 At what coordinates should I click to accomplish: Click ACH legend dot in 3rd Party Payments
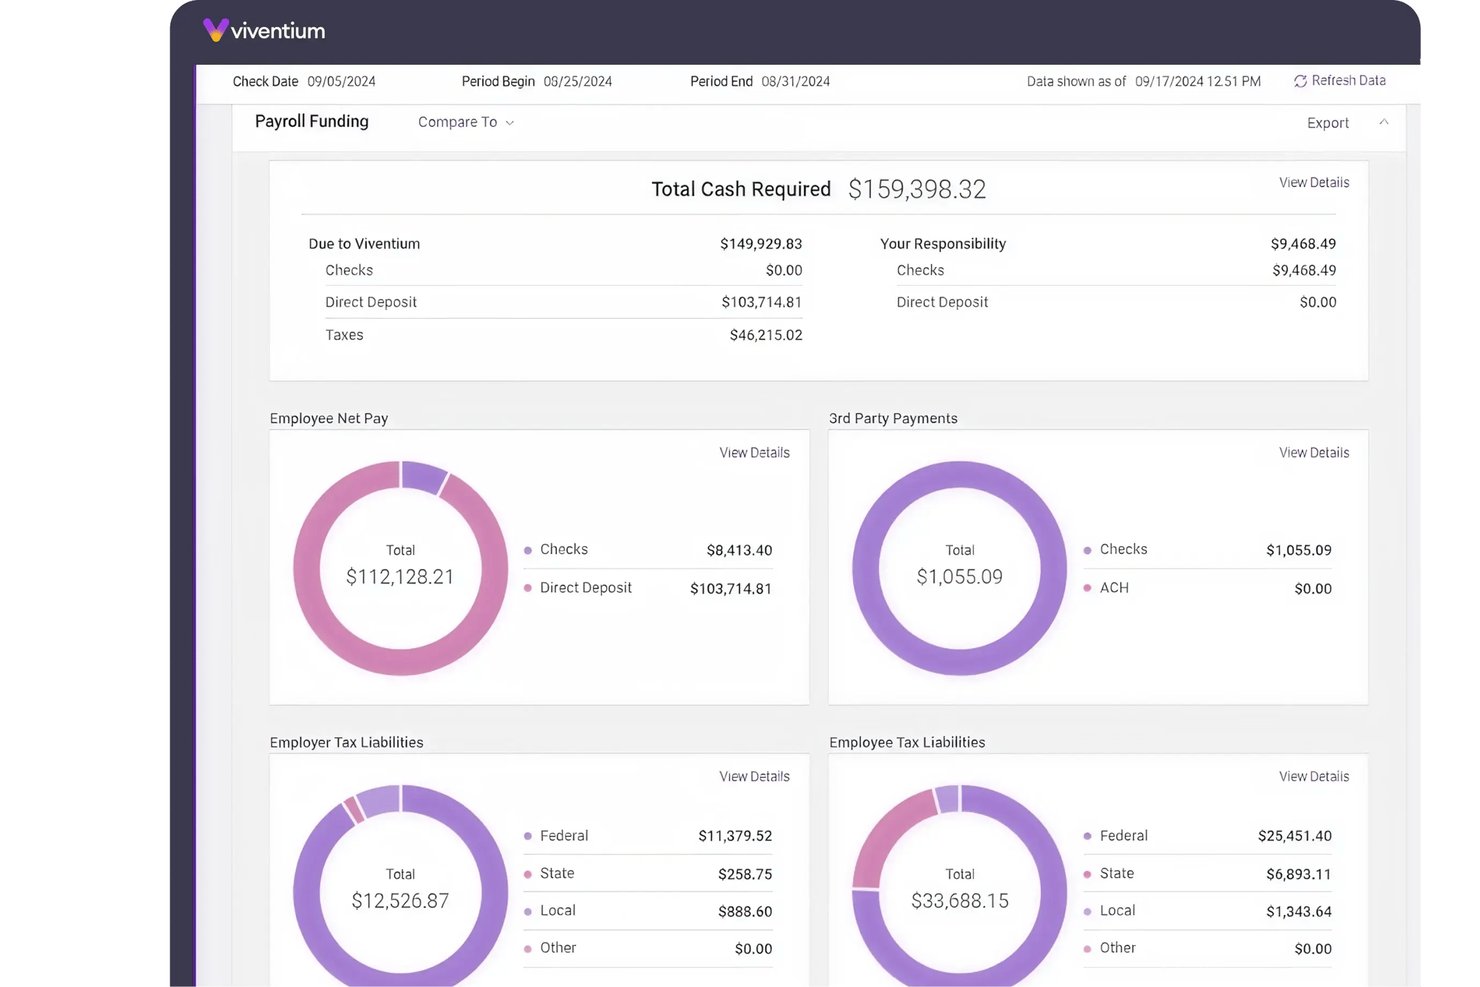click(1088, 588)
